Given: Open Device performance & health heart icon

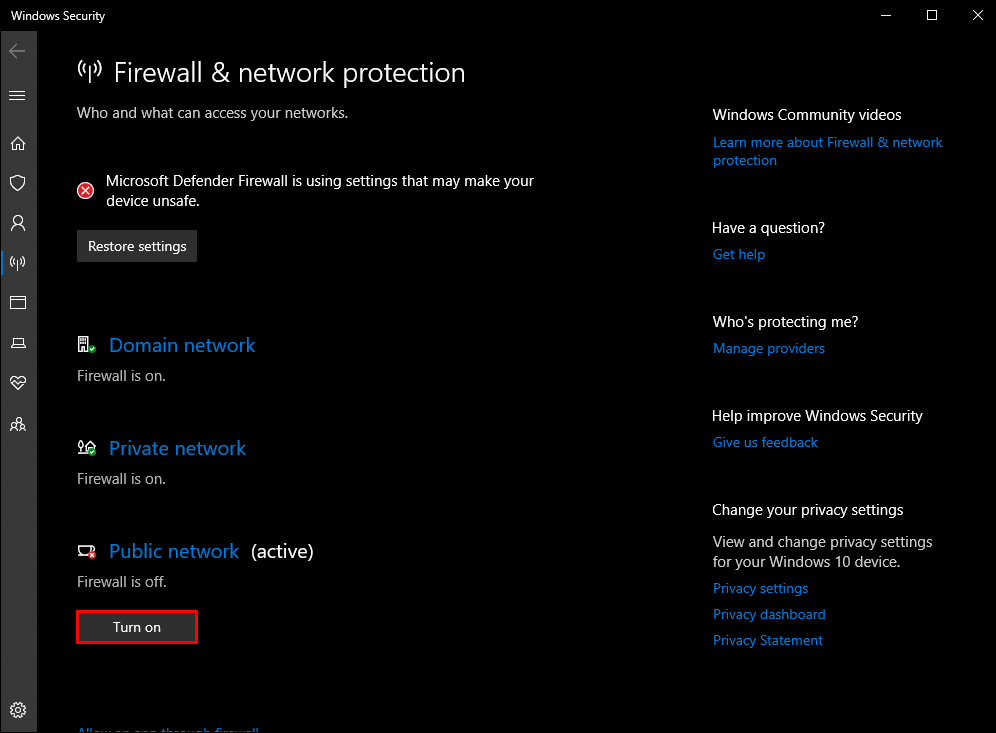Looking at the screenshot, I should tap(18, 382).
